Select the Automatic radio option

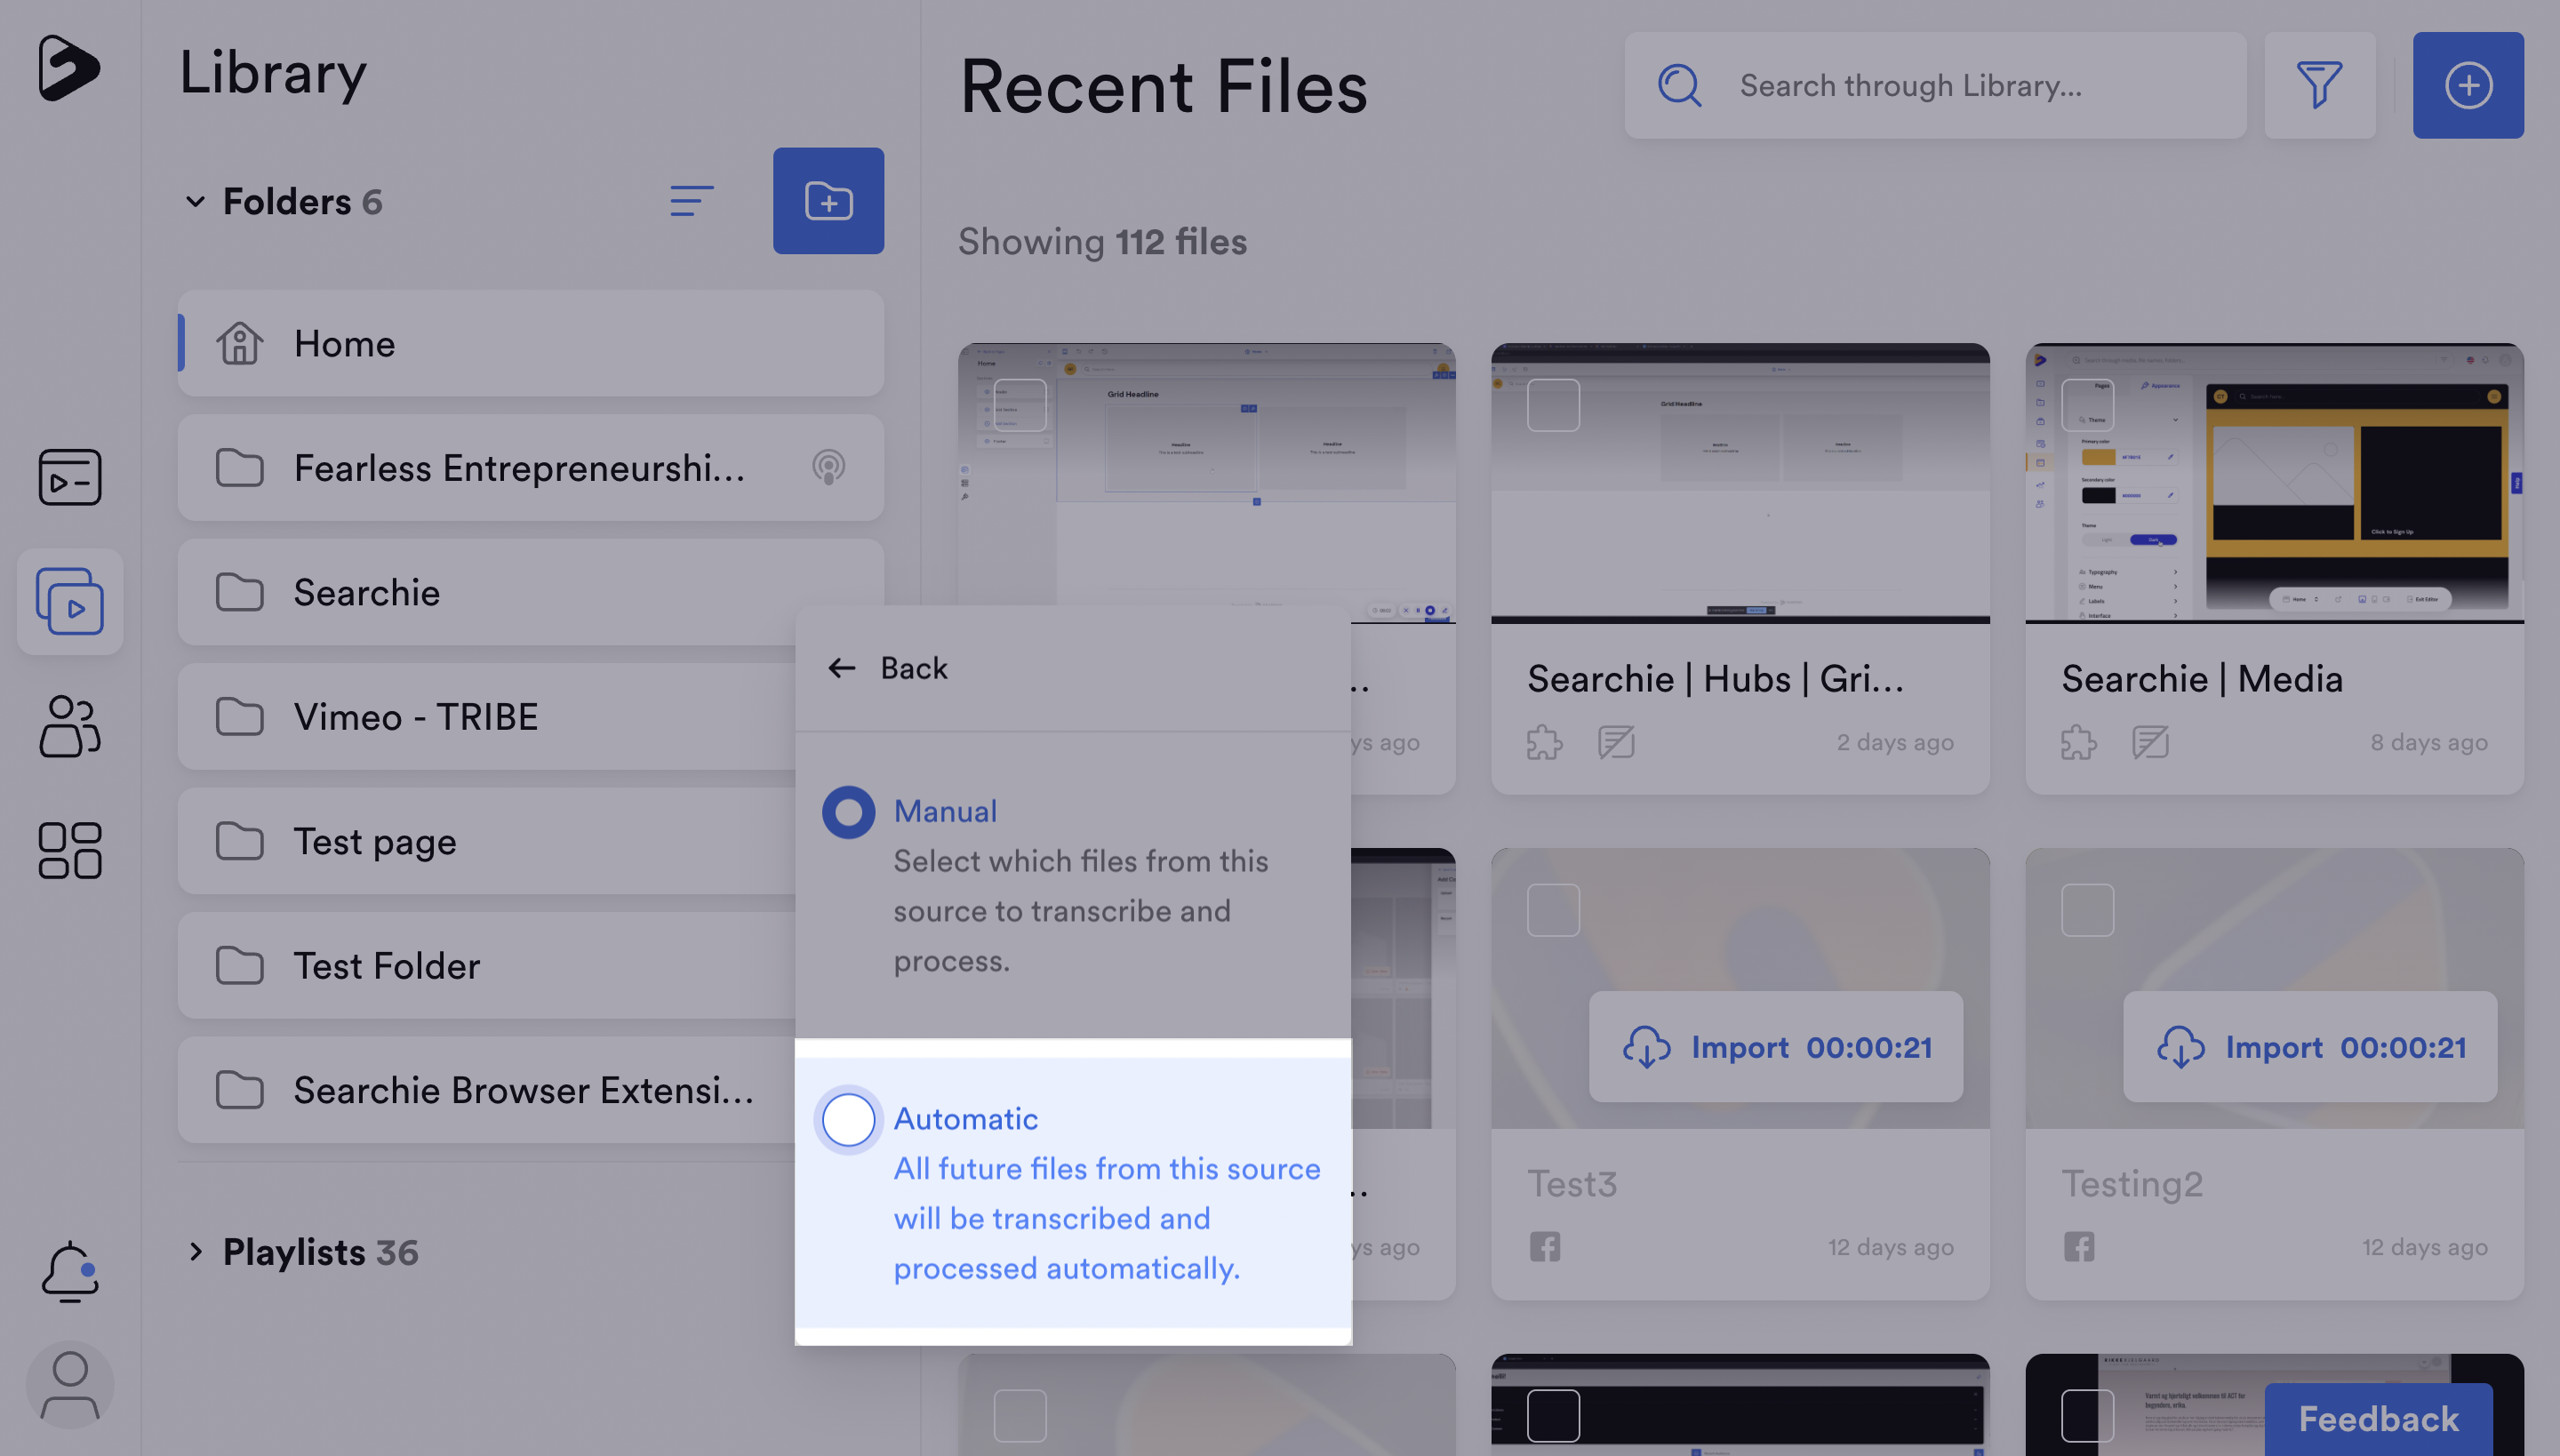point(848,1119)
